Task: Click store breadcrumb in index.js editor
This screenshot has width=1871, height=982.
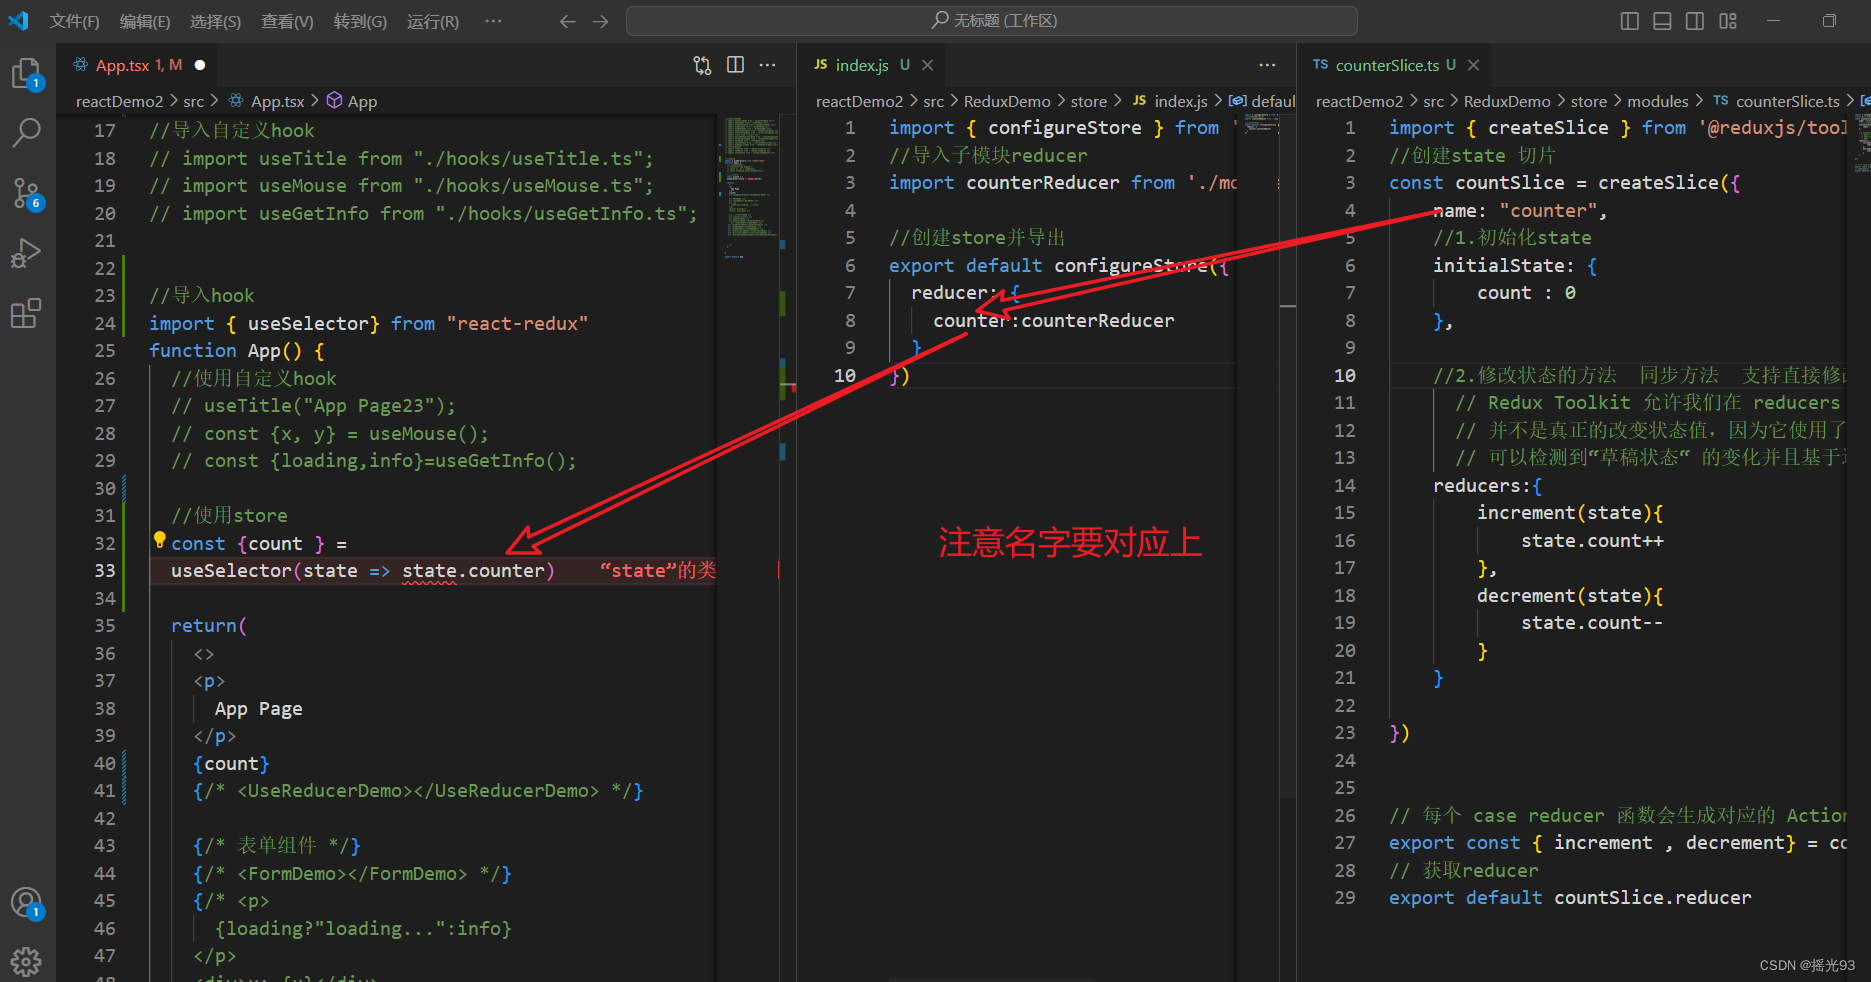Action: pos(1089,101)
